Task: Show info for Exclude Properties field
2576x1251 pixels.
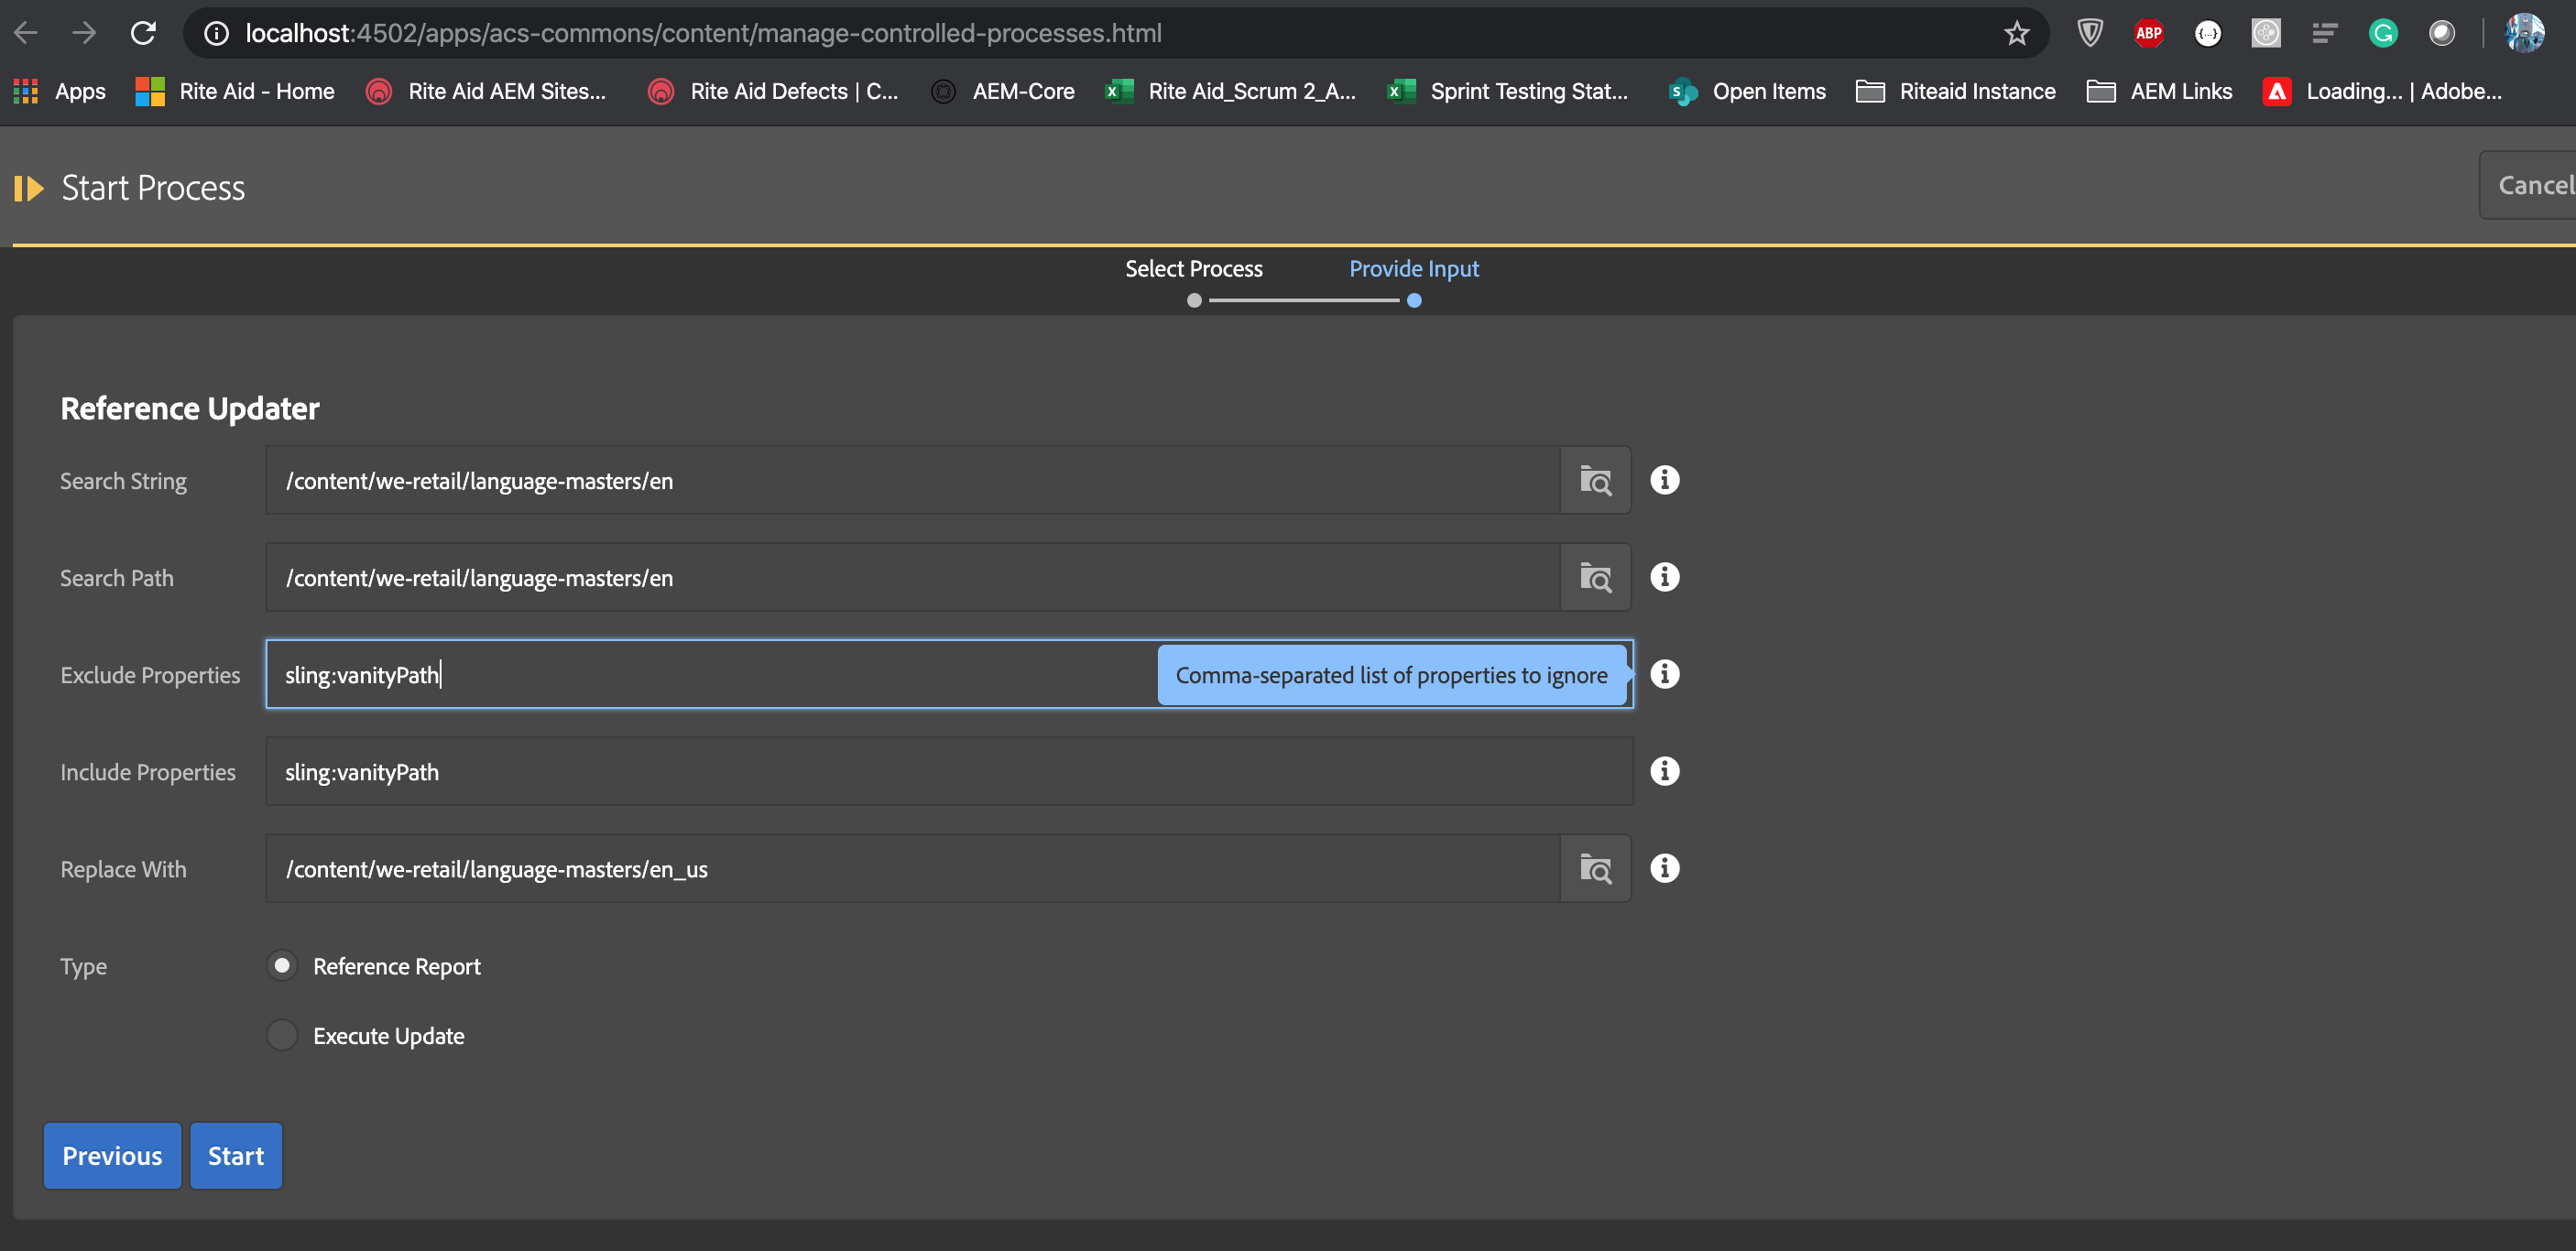Action: click(x=1664, y=674)
